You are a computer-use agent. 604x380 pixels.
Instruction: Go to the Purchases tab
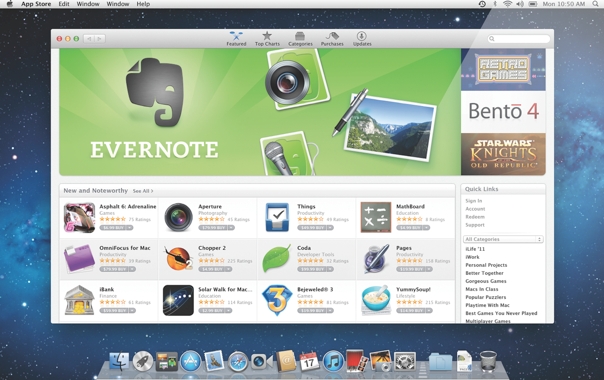pyautogui.click(x=332, y=39)
